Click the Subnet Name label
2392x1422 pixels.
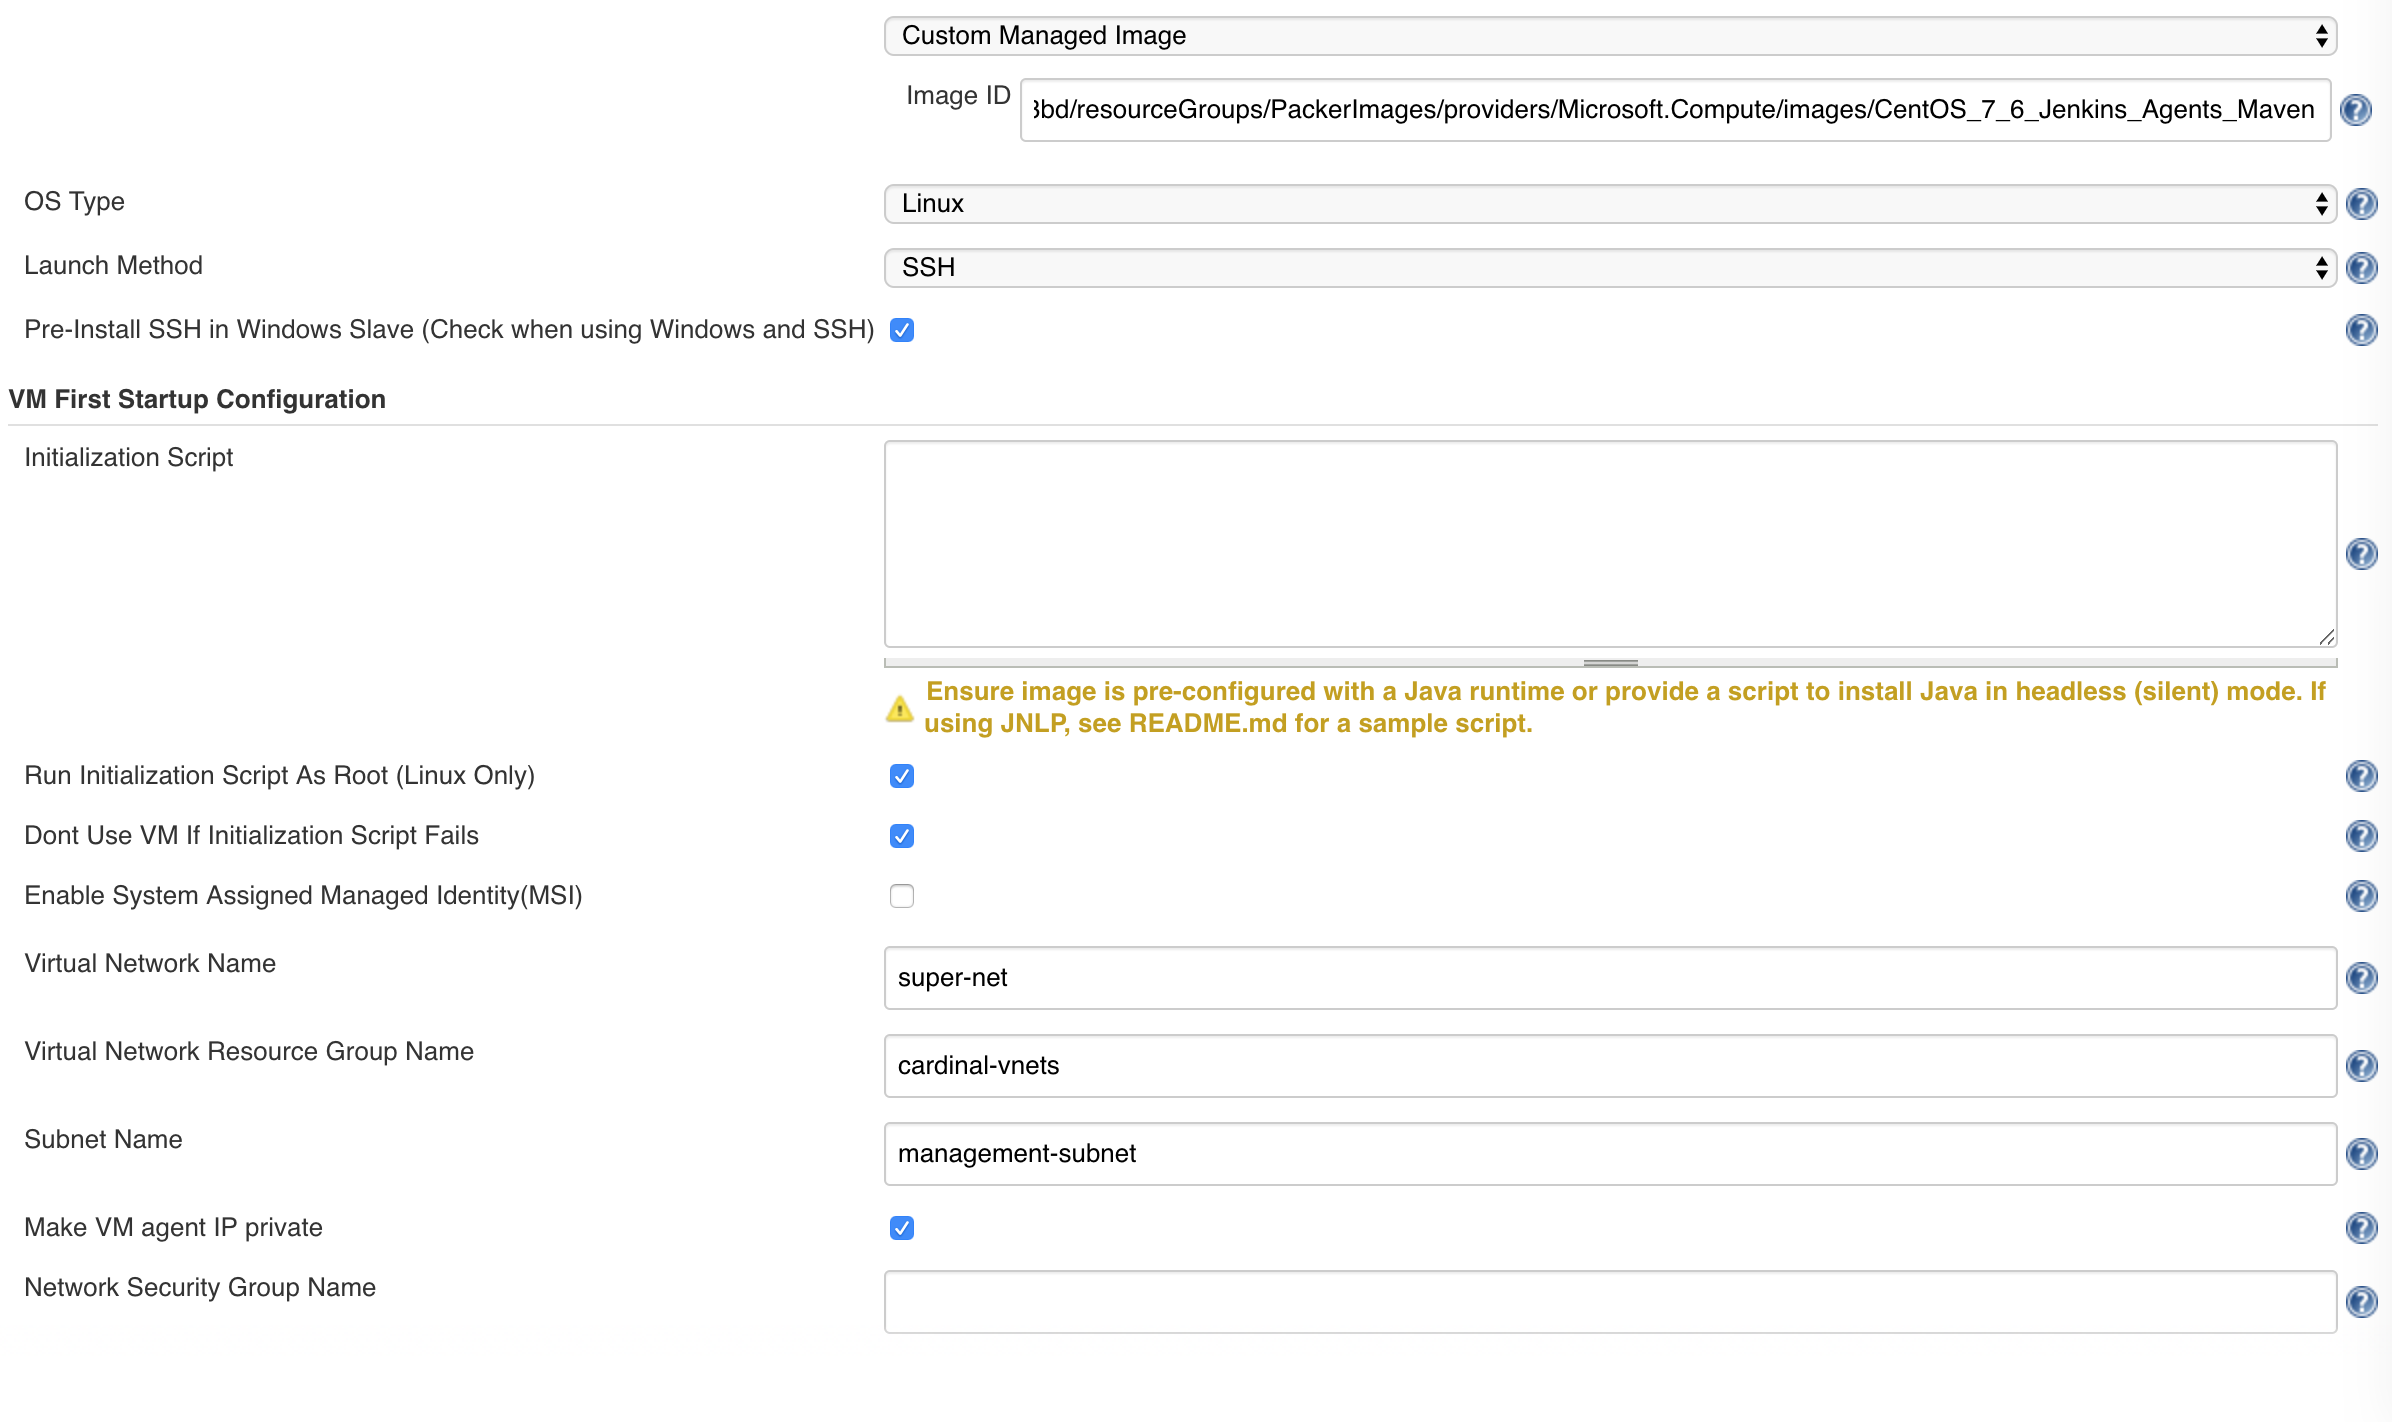103,1140
